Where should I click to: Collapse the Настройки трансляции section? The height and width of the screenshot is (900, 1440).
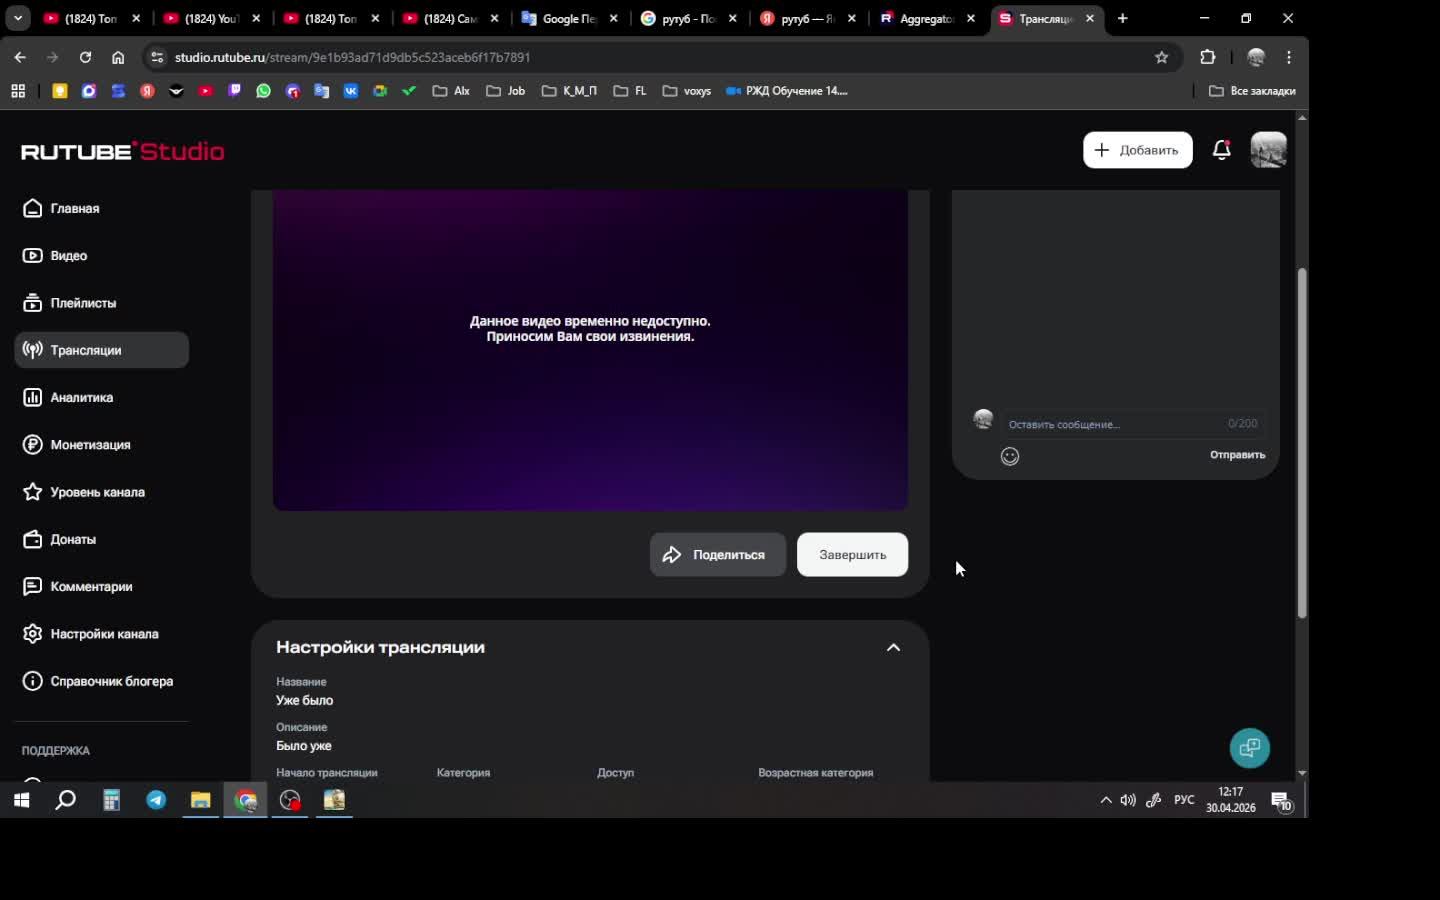(x=893, y=648)
